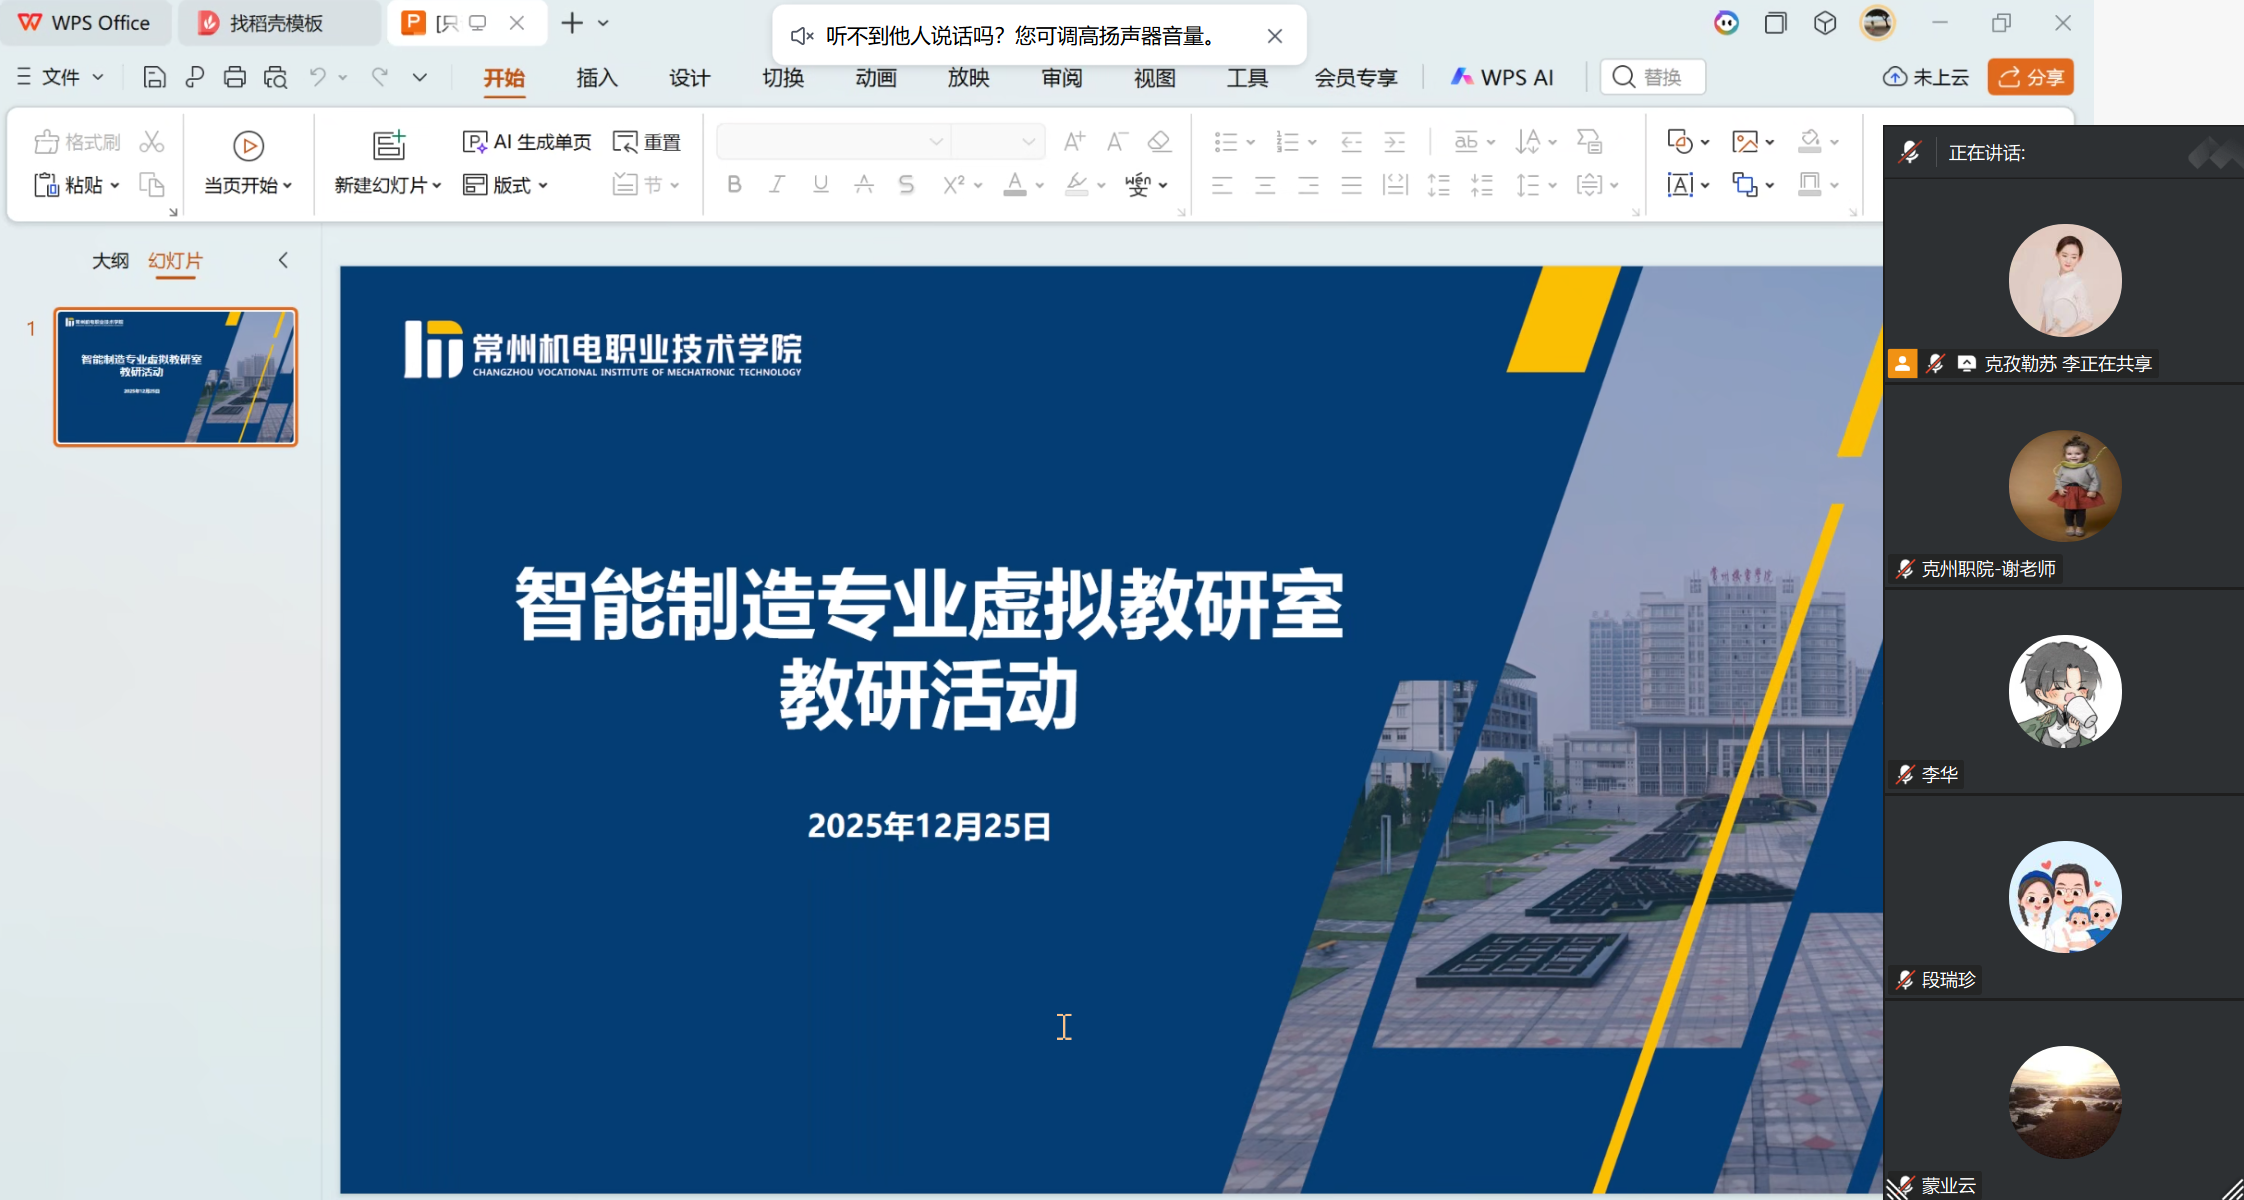Click the save file icon

154,77
